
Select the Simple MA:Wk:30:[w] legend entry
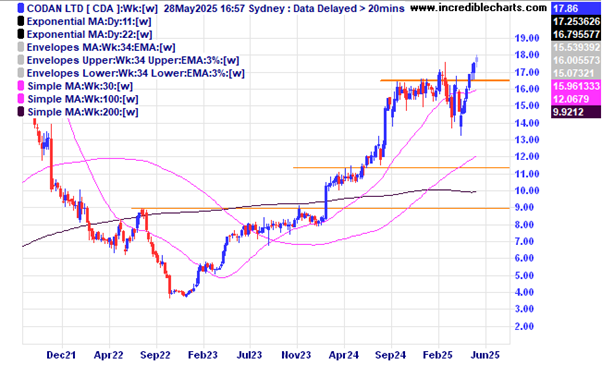[x=80, y=86]
